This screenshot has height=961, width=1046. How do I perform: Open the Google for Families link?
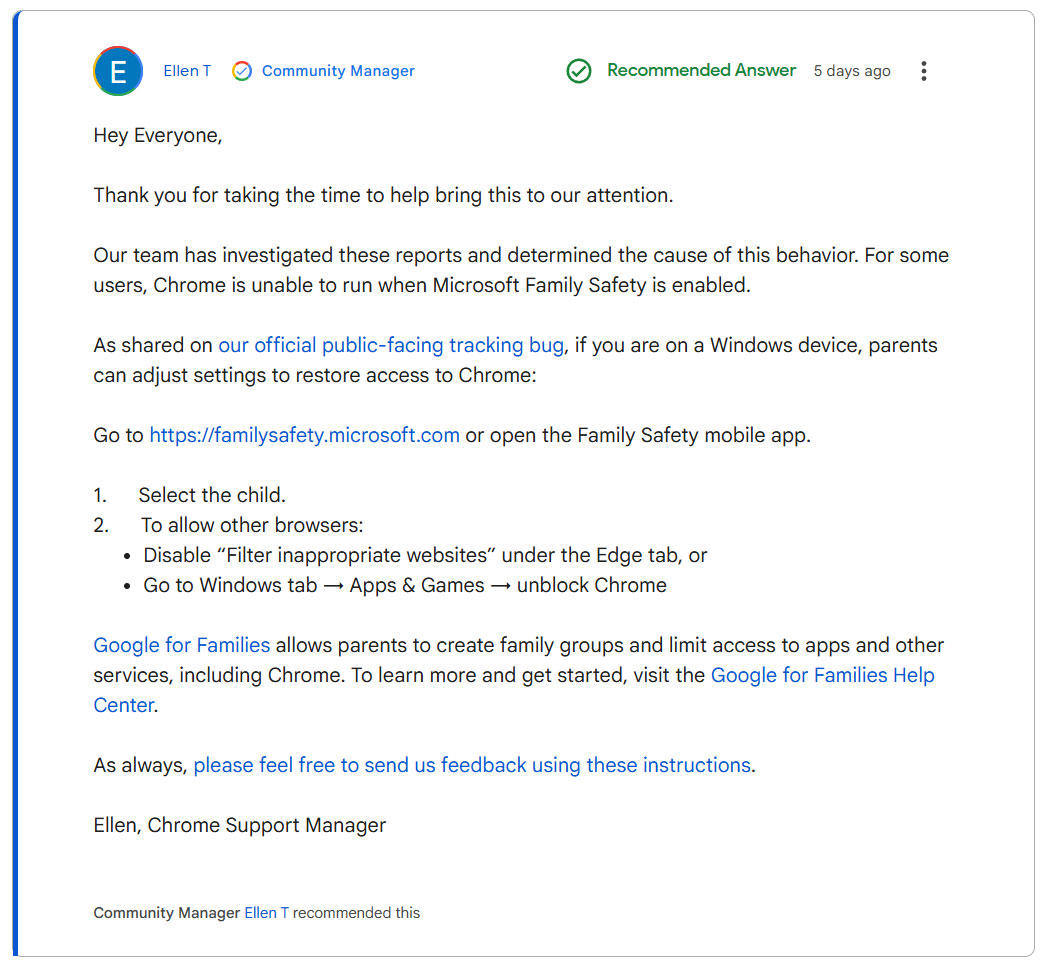pyautogui.click(x=181, y=645)
